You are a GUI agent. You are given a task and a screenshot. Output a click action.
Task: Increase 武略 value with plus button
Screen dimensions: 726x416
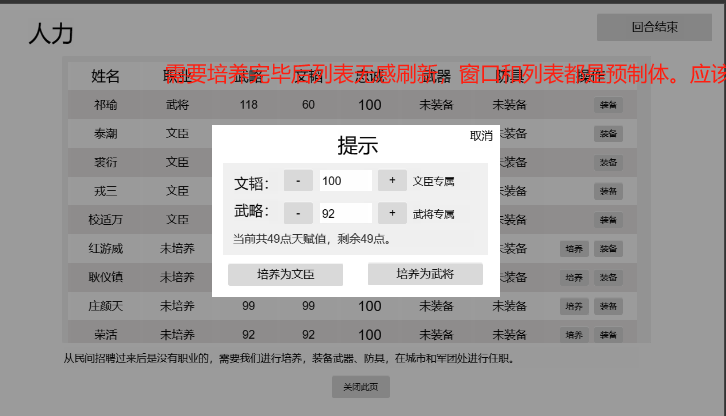pyautogui.click(x=392, y=213)
